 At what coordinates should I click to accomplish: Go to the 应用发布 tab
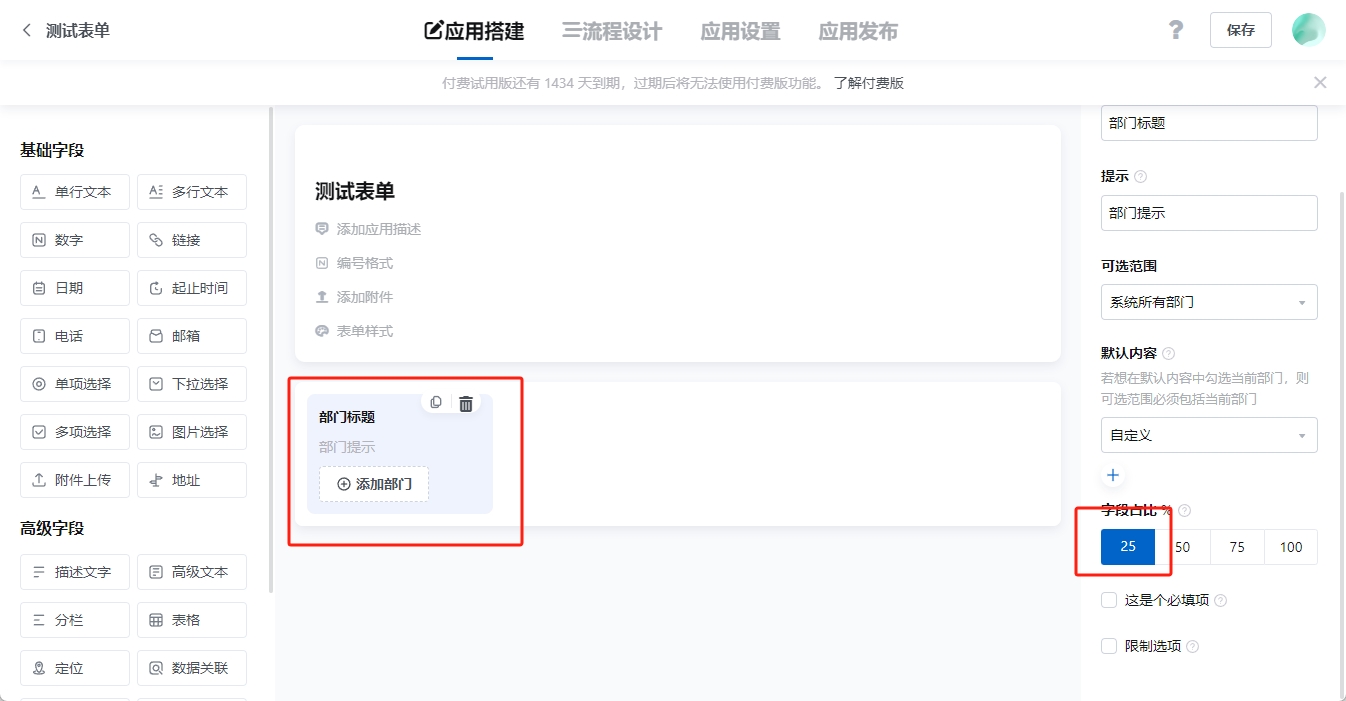(x=857, y=31)
